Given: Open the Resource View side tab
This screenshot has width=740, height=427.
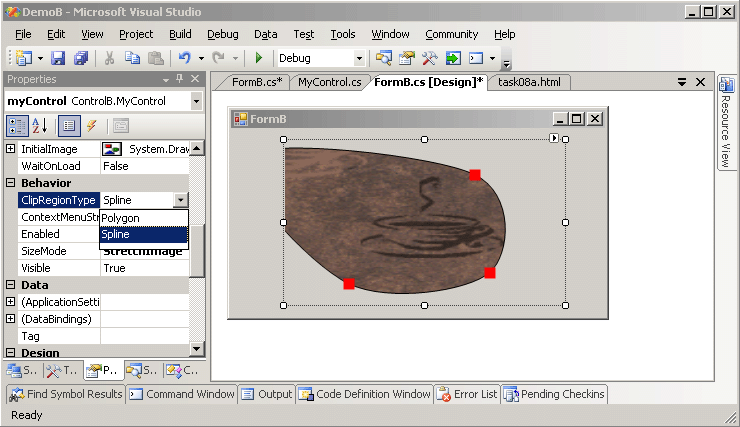Looking at the screenshot, I should (x=726, y=123).
